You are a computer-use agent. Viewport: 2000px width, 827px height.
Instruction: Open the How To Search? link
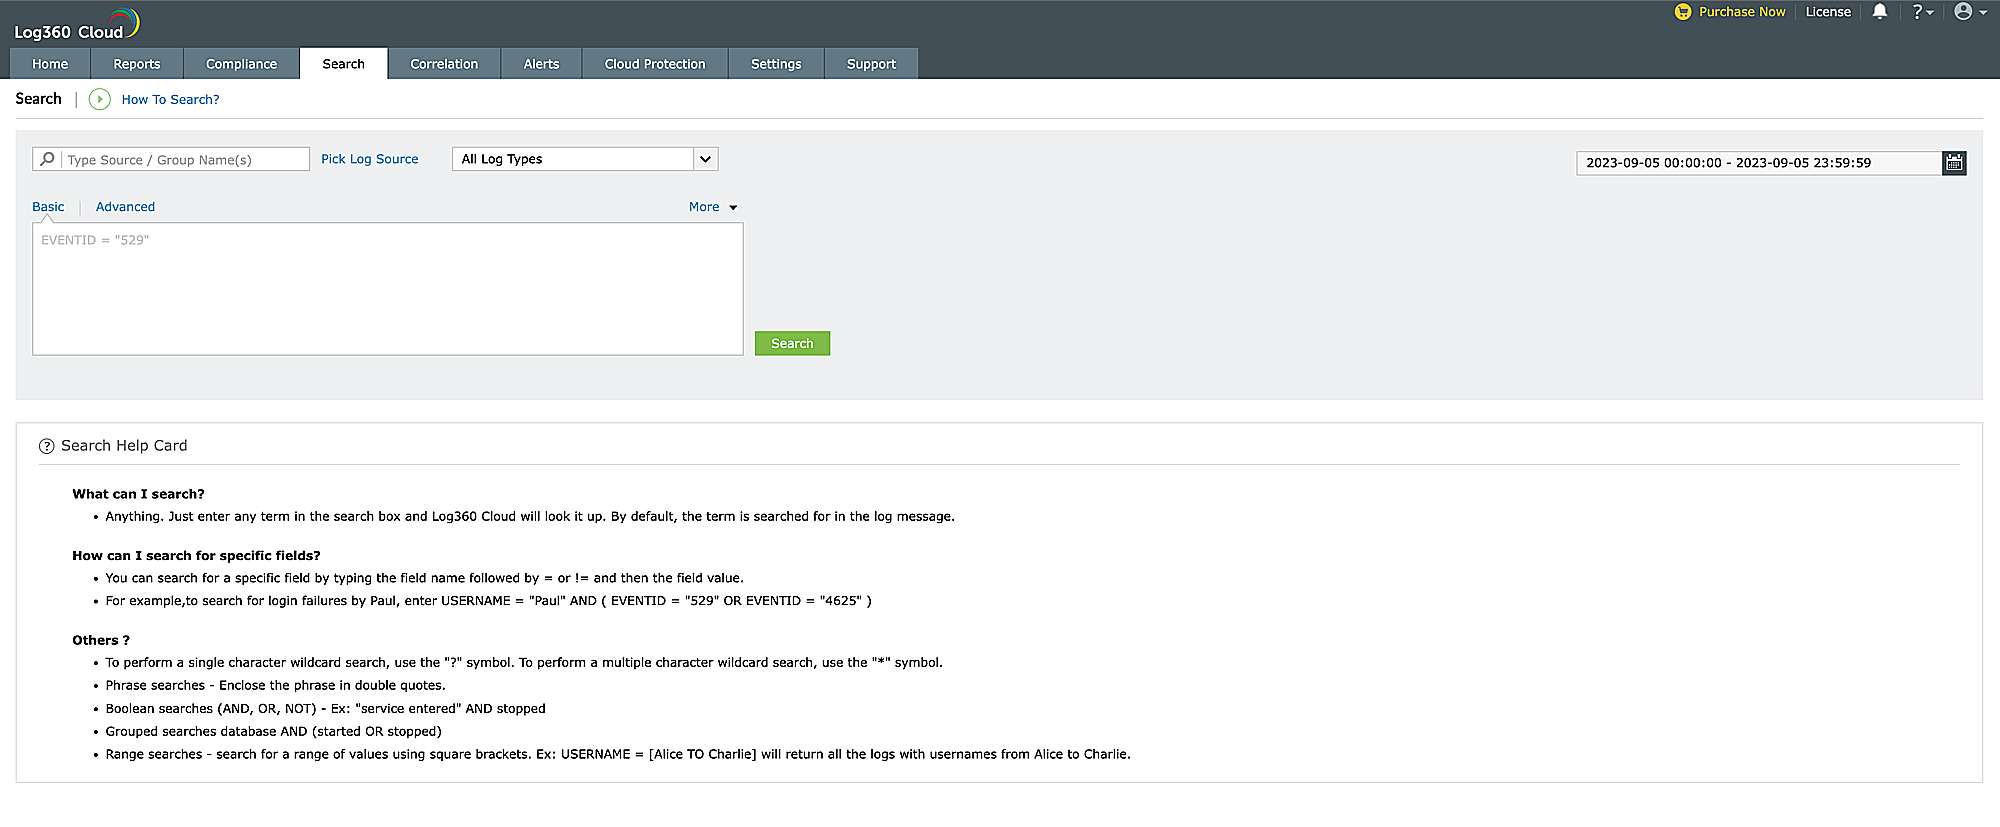pyautogui.click(x=170, y=99)
